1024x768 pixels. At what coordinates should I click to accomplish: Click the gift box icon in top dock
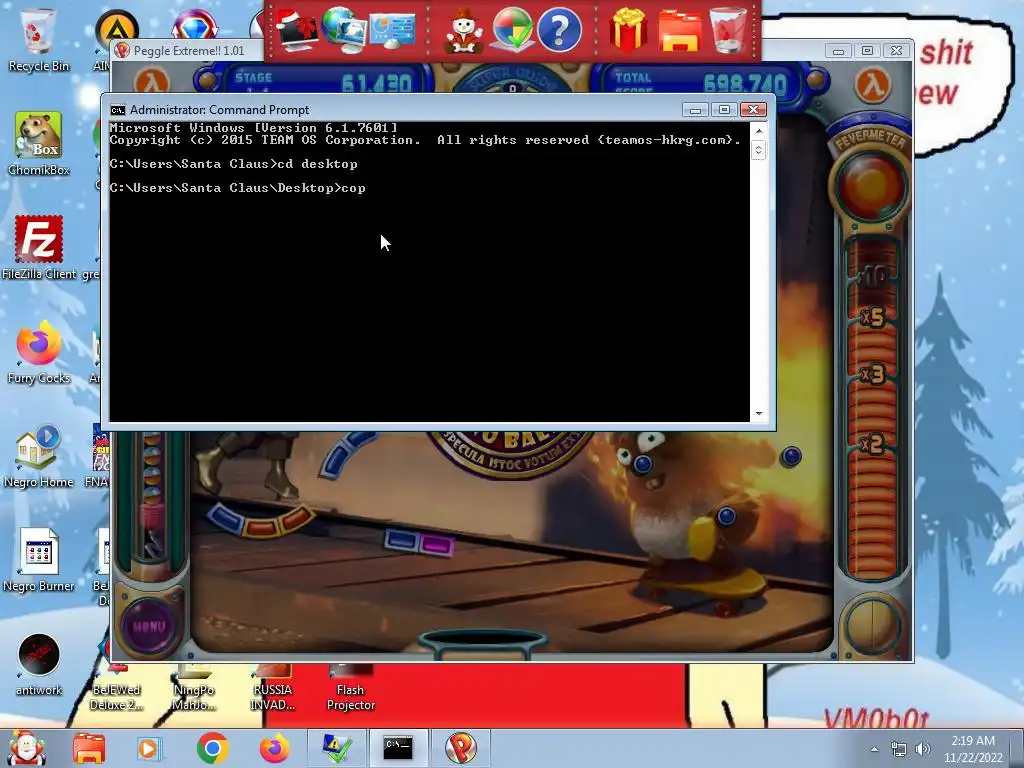tap(628, 30)
